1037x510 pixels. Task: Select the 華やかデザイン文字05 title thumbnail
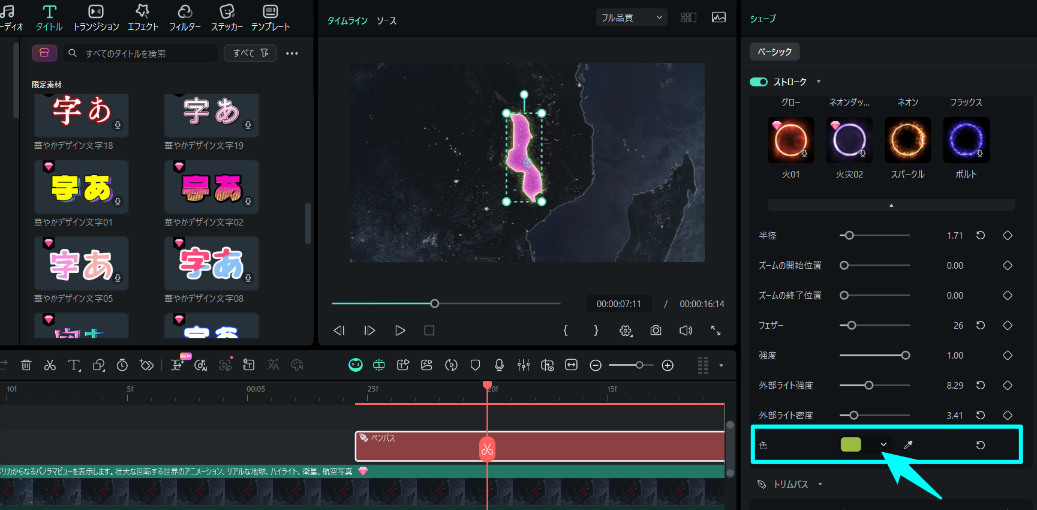81,263
